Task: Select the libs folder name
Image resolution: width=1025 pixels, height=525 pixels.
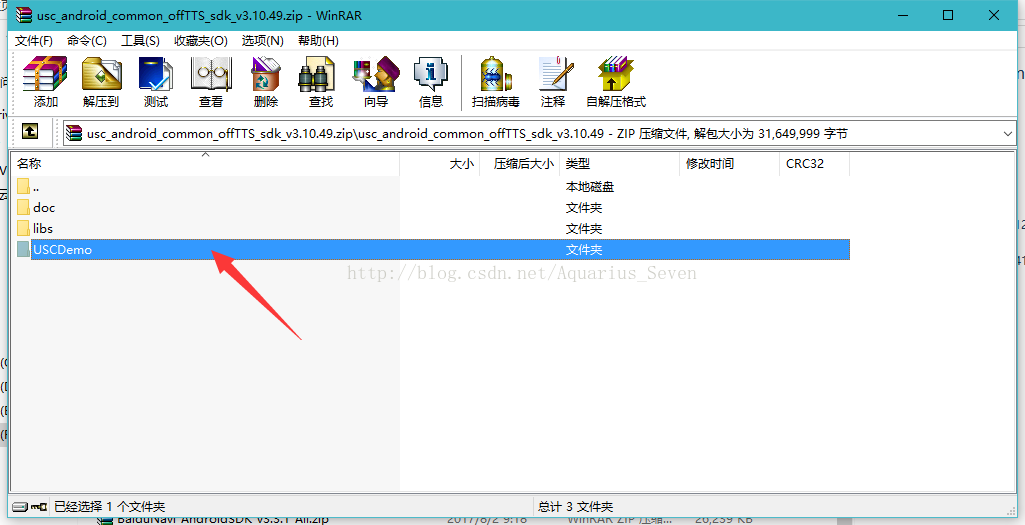Action: click(x=42, y=228)
